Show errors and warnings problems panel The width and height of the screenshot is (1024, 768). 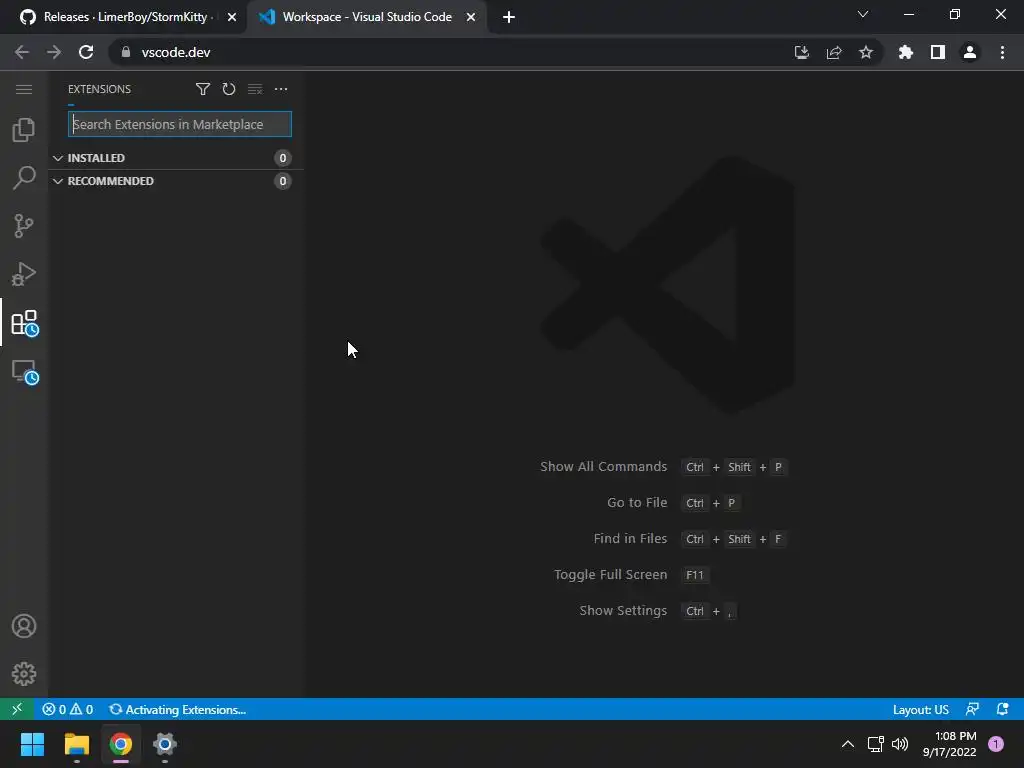tap(68, 709)
